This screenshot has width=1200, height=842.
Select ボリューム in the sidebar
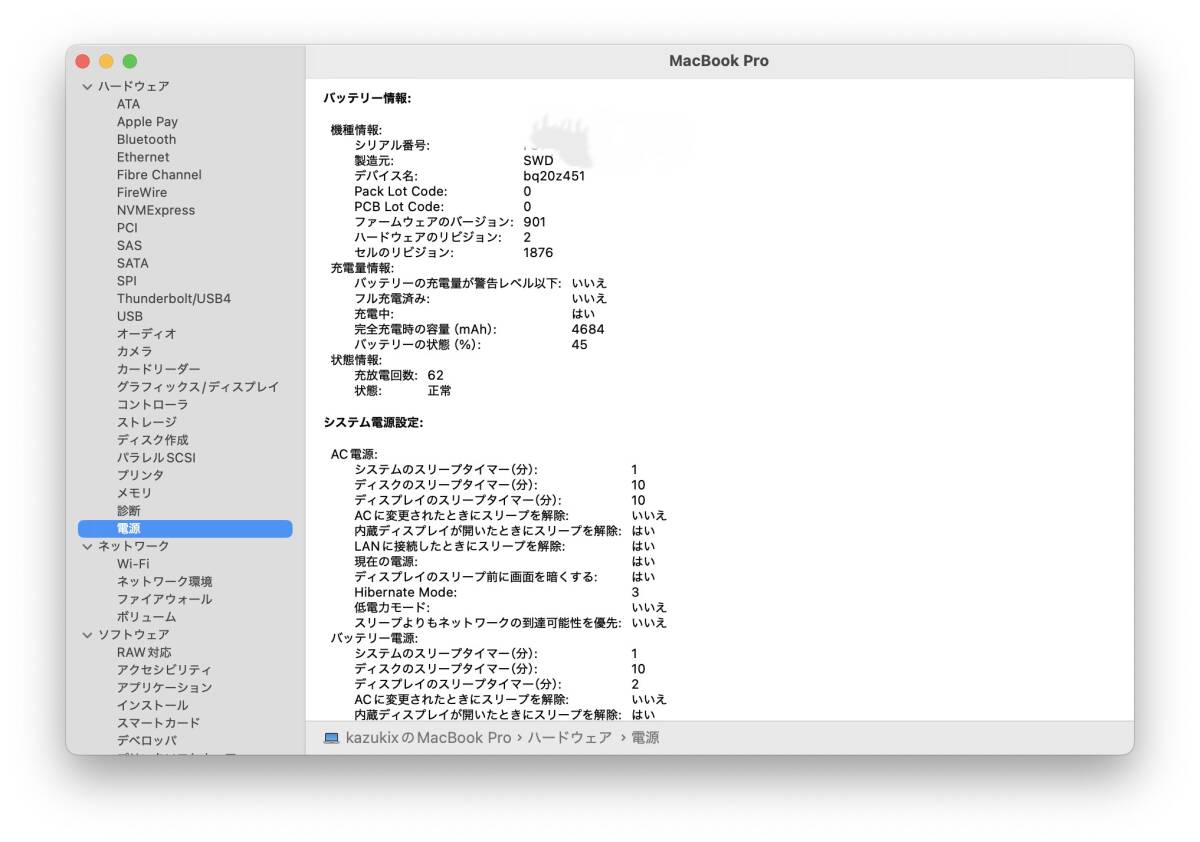tap(146, 617)
